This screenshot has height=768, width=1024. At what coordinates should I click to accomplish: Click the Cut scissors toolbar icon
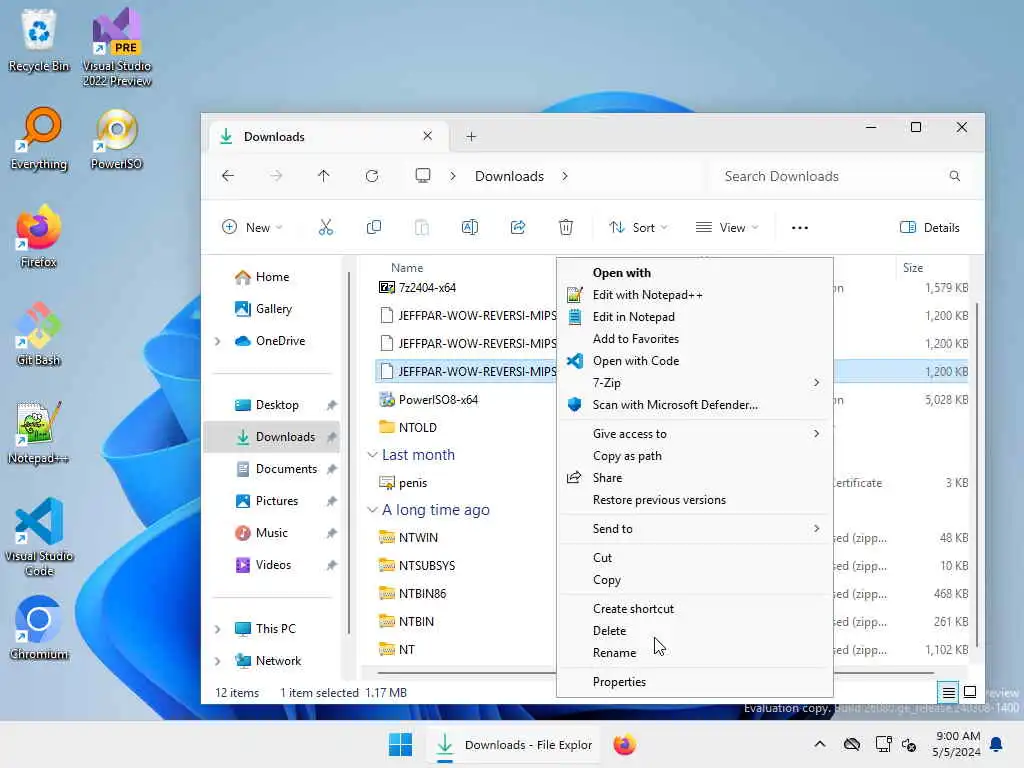[325, 227]
